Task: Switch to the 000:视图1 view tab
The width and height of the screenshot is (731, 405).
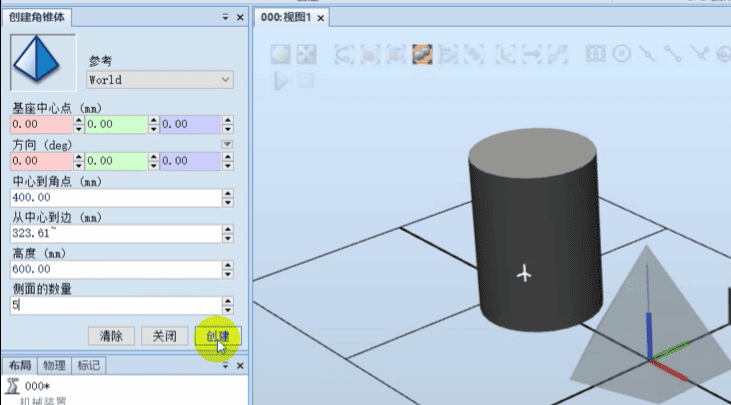Action: (285, 17)
